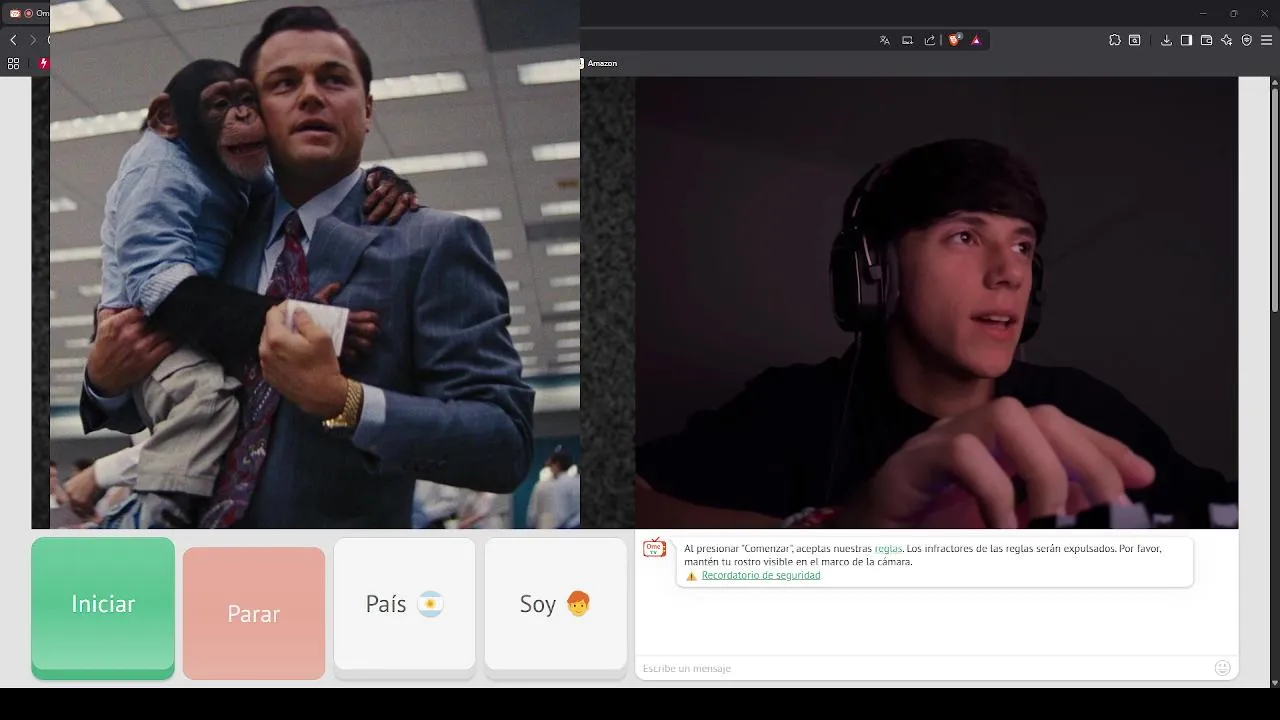Select the Ome TV browser tab
Screen dimensions: 1280x720
[x=28, y=13]
